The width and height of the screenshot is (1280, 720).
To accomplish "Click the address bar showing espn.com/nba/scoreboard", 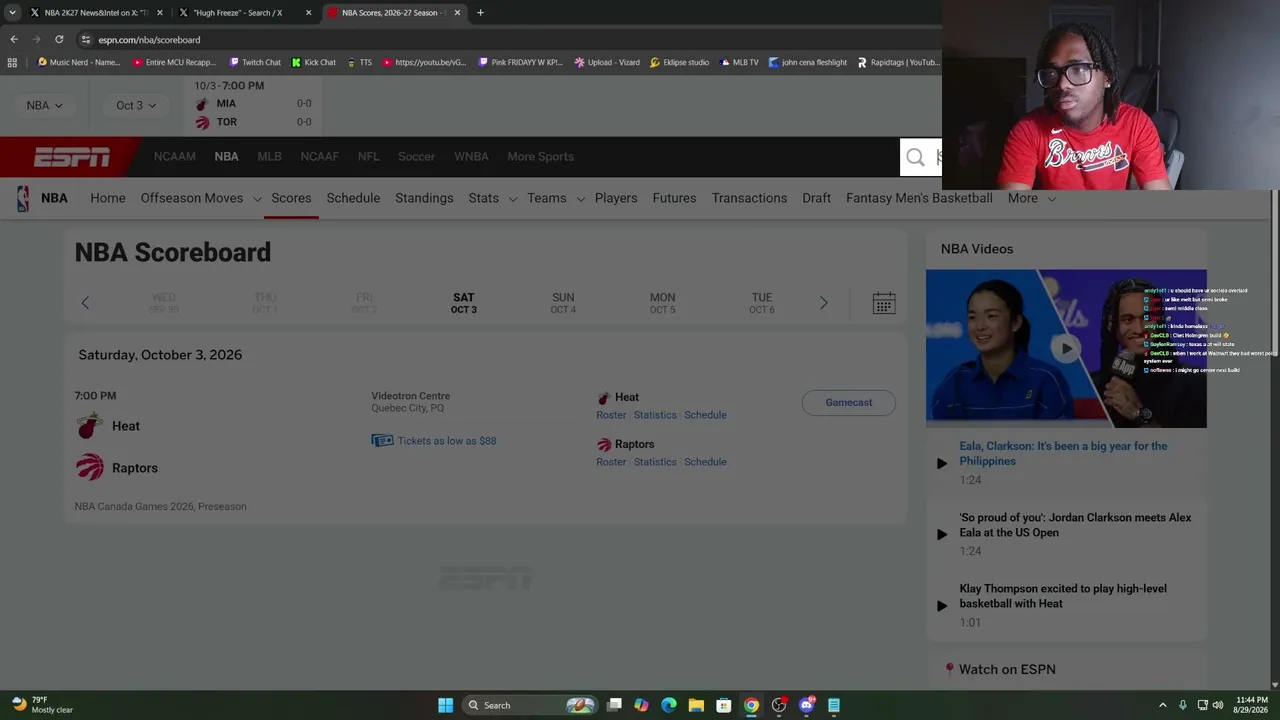I will tap(149, 40).
